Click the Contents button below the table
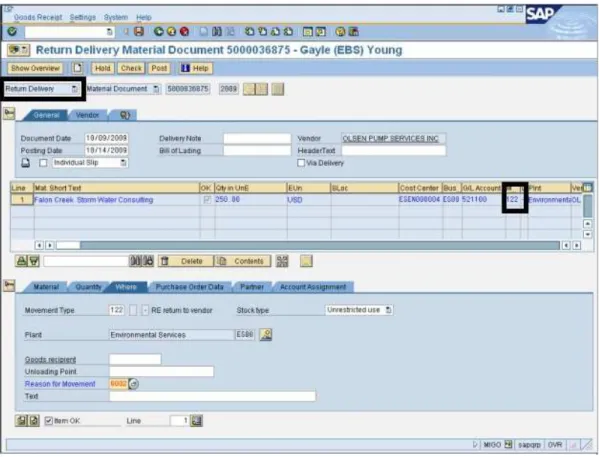The image size is (599, 457). point(243,261)
